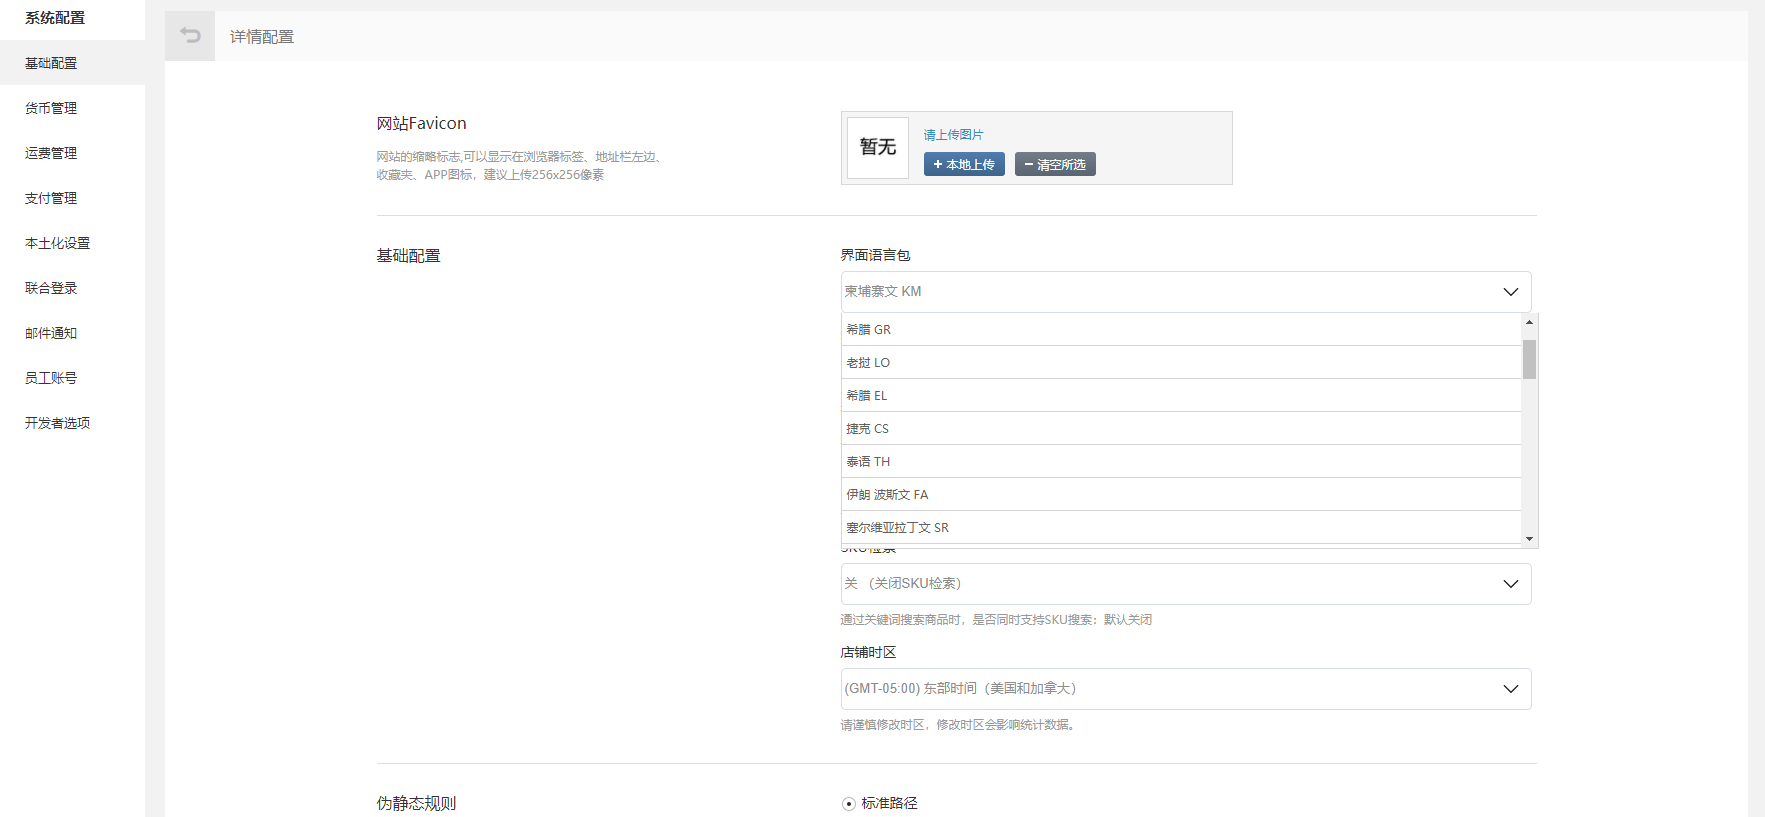Screen dimensions: 1765x817
Task: Choose 伊朗 波斯文 FA from the language list
Action: tap(1181, 494)
